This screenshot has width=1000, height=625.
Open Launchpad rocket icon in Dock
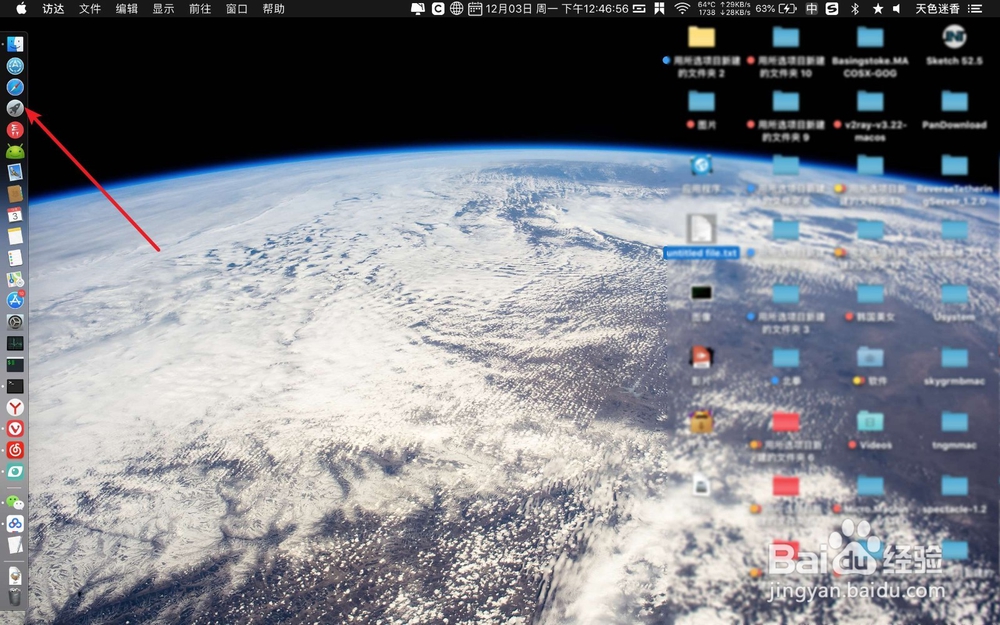pos(15,108)
